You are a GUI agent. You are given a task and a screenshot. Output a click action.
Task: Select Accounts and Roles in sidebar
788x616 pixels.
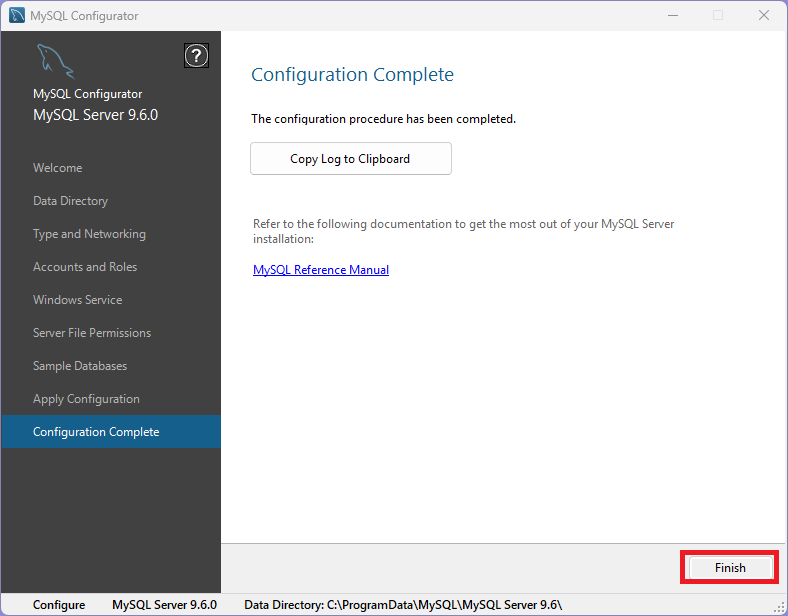pos(85,267)
